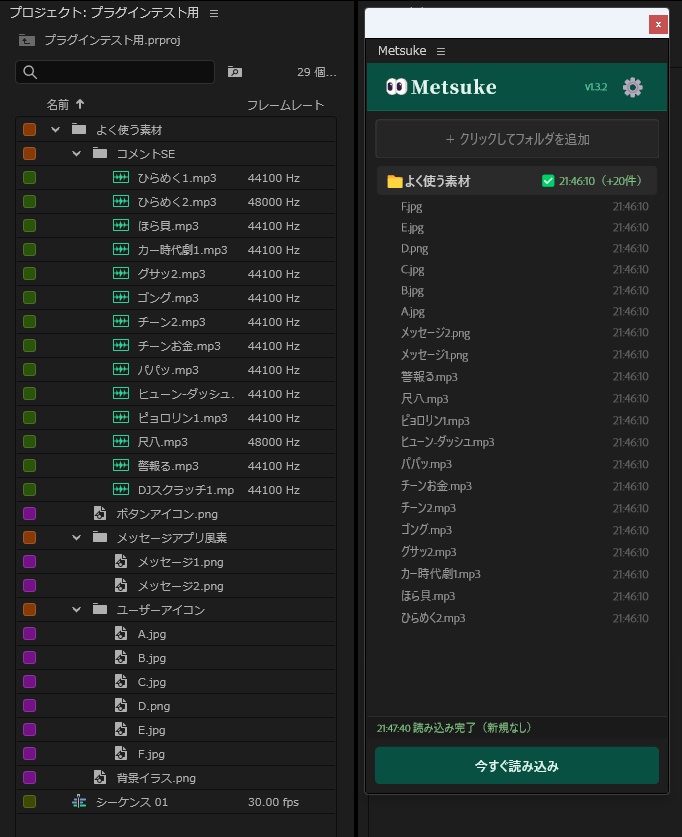Viewport: 682px width, 837px height.
Task: Collapse the メッセージアプリ風素 bin
Action: point(76,538)
